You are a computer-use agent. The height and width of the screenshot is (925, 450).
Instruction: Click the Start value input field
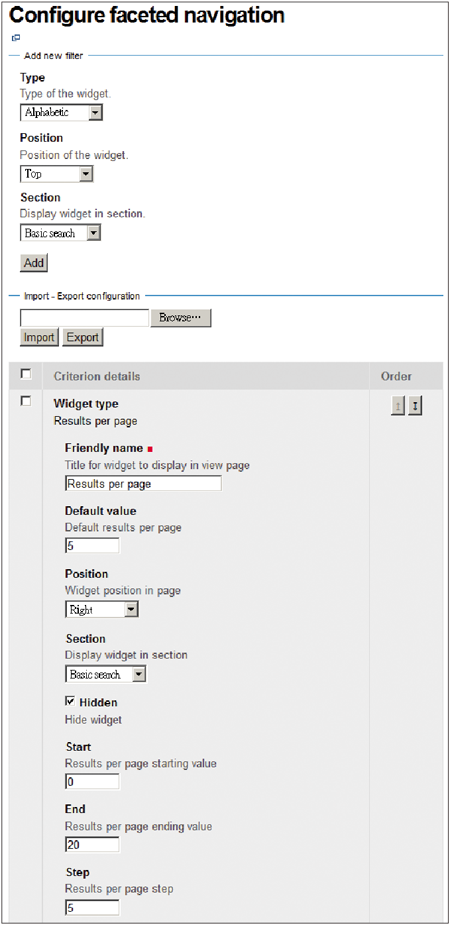coord(92,782)
